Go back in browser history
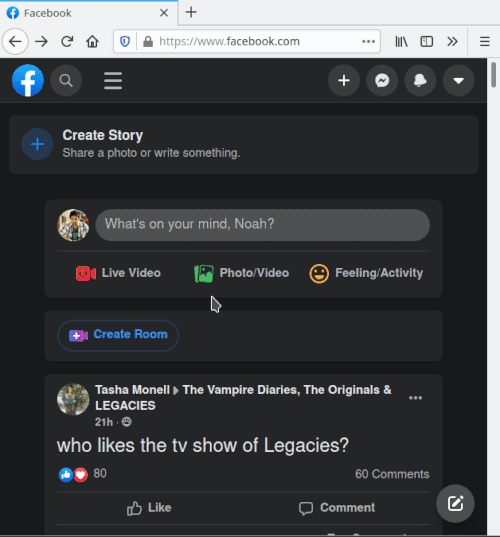This screenshot has width=500, height=537. tap(15, 41)
